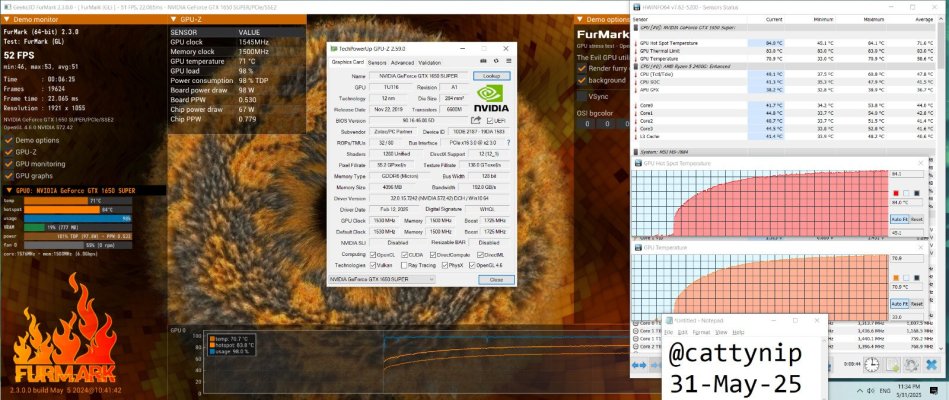The width and height of the screenshot is (949, 400).
Task: Click Auto Fit in GPU Temperature graph
Action: [x=898, y=304]
